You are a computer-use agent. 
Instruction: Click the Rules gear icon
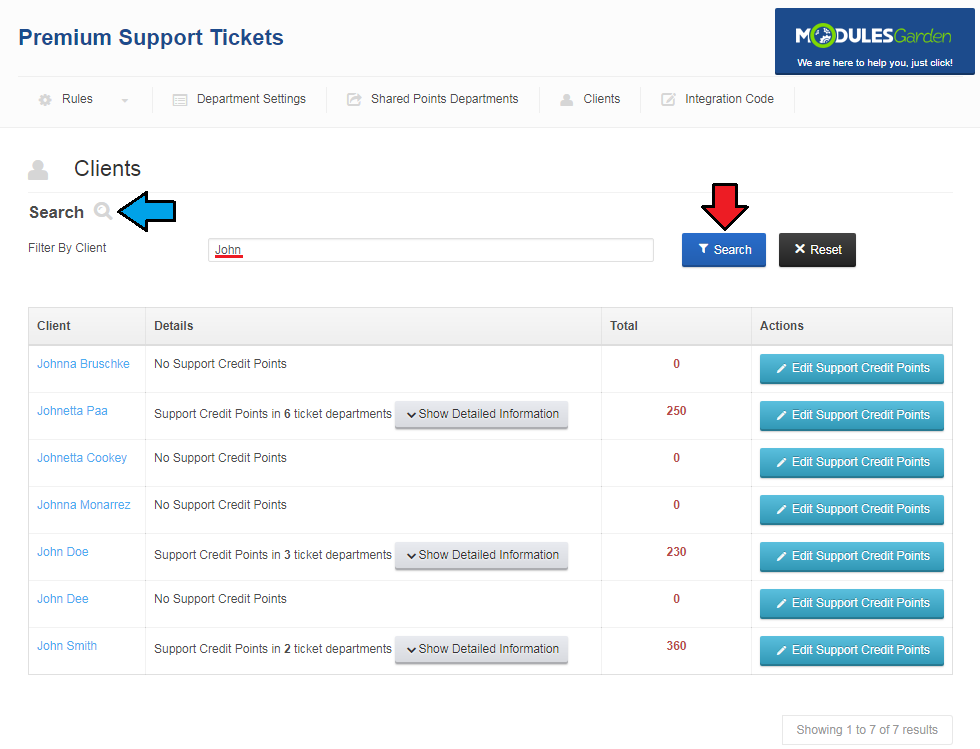[45, 99]
